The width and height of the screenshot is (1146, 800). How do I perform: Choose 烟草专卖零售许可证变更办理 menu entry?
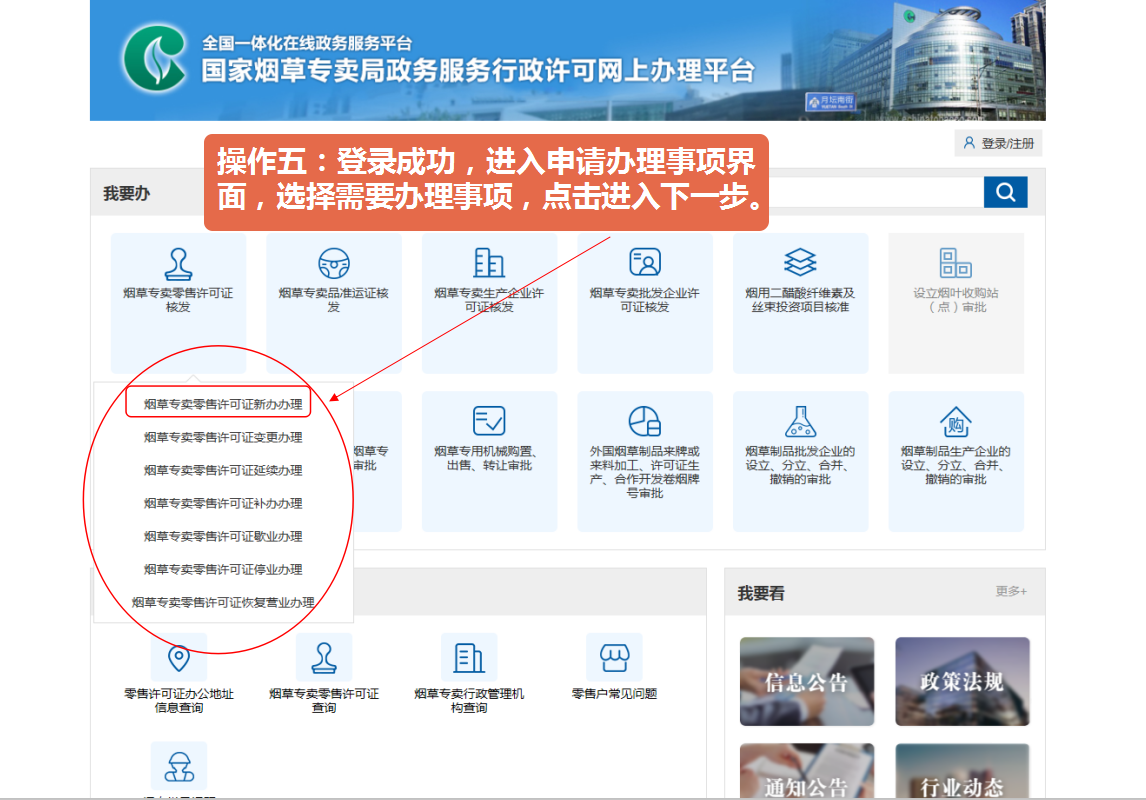point(223,437)
